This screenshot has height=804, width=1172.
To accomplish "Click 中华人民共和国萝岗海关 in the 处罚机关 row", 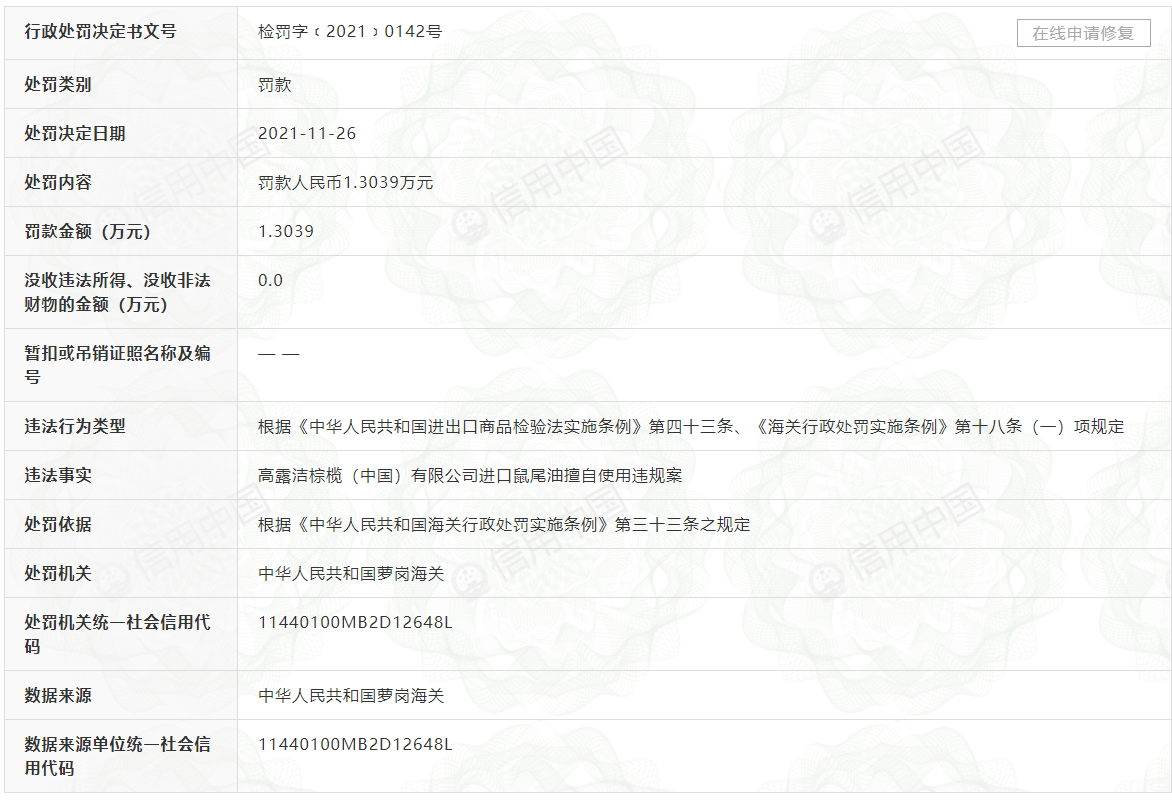I will tap(351, 574).
